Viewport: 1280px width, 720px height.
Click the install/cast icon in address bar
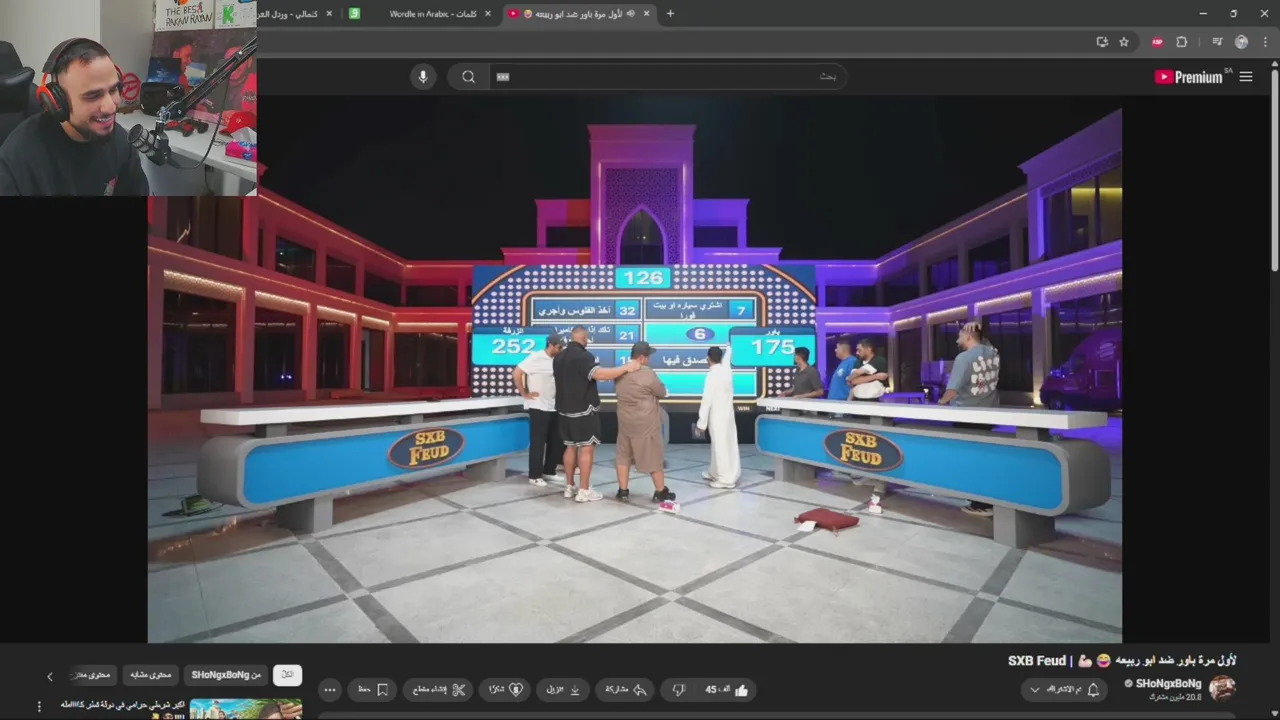pyautogui.click(x=1102, y=42)
